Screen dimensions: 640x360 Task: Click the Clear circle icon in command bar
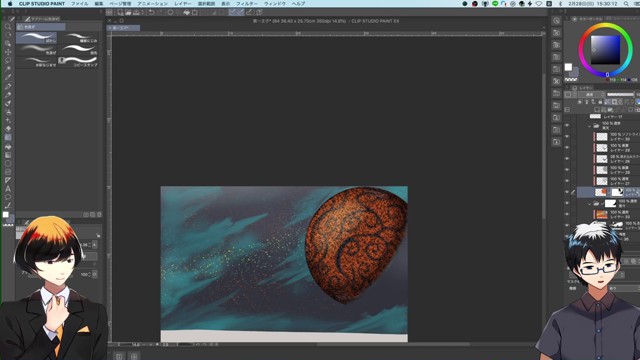(x=170, y=12)
